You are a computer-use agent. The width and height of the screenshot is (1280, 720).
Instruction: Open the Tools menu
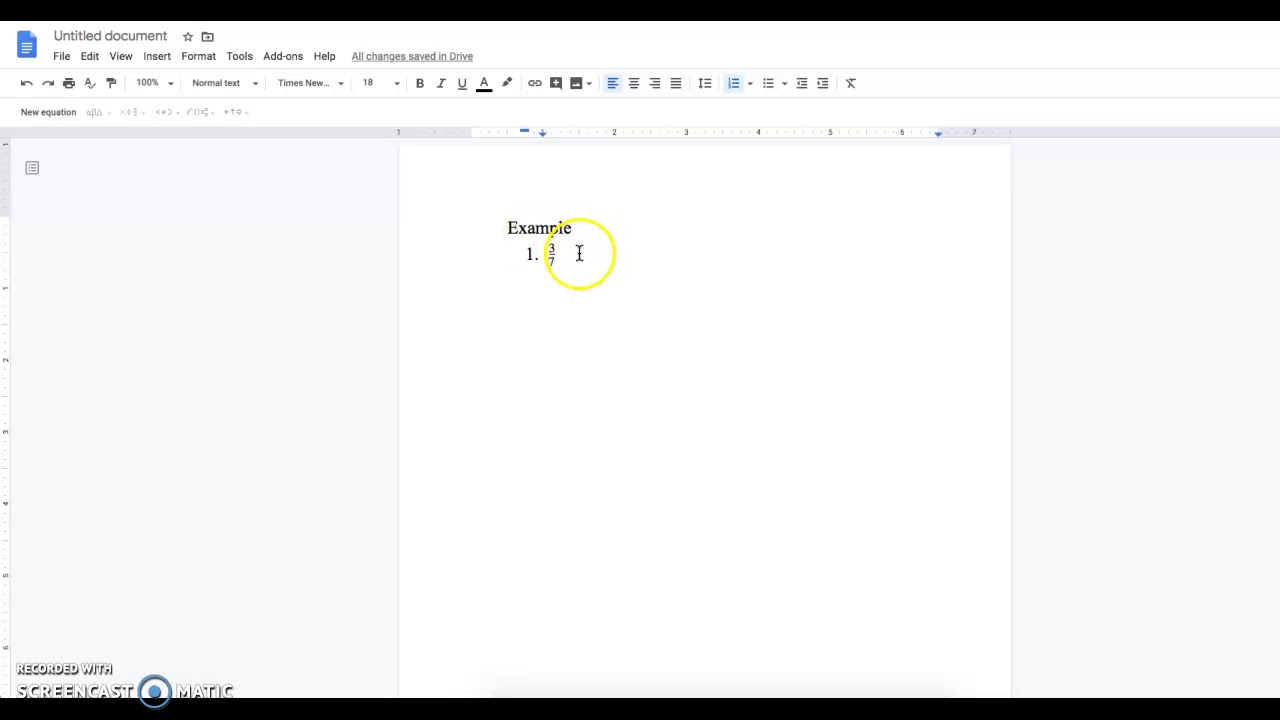pyautogui.click(x=239, y=57)
